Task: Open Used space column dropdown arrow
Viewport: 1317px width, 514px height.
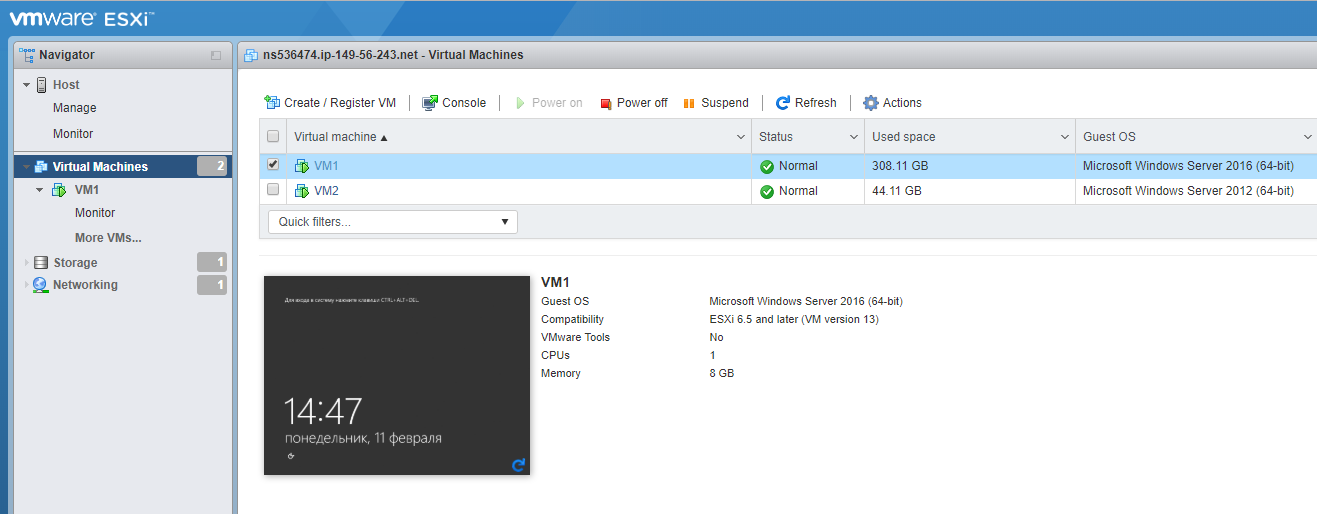Action: click(1065, 137)
